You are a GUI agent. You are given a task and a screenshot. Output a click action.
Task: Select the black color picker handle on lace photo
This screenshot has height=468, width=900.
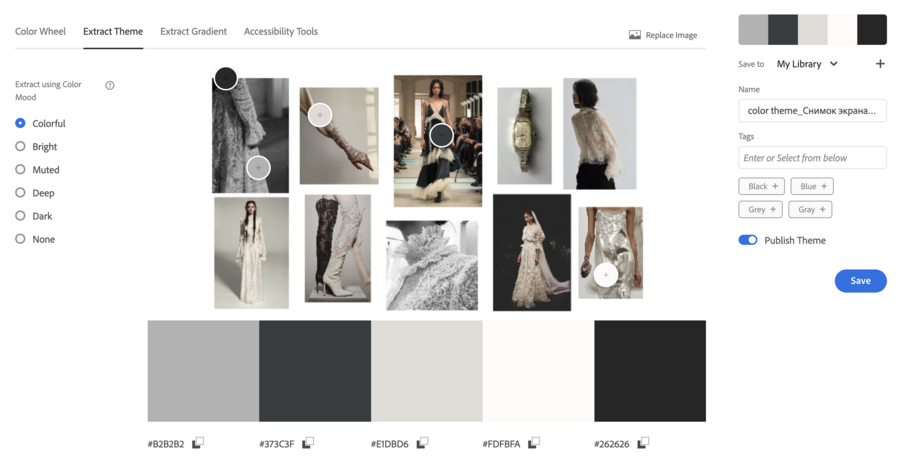pyautogui.click(x=226, y=78)
